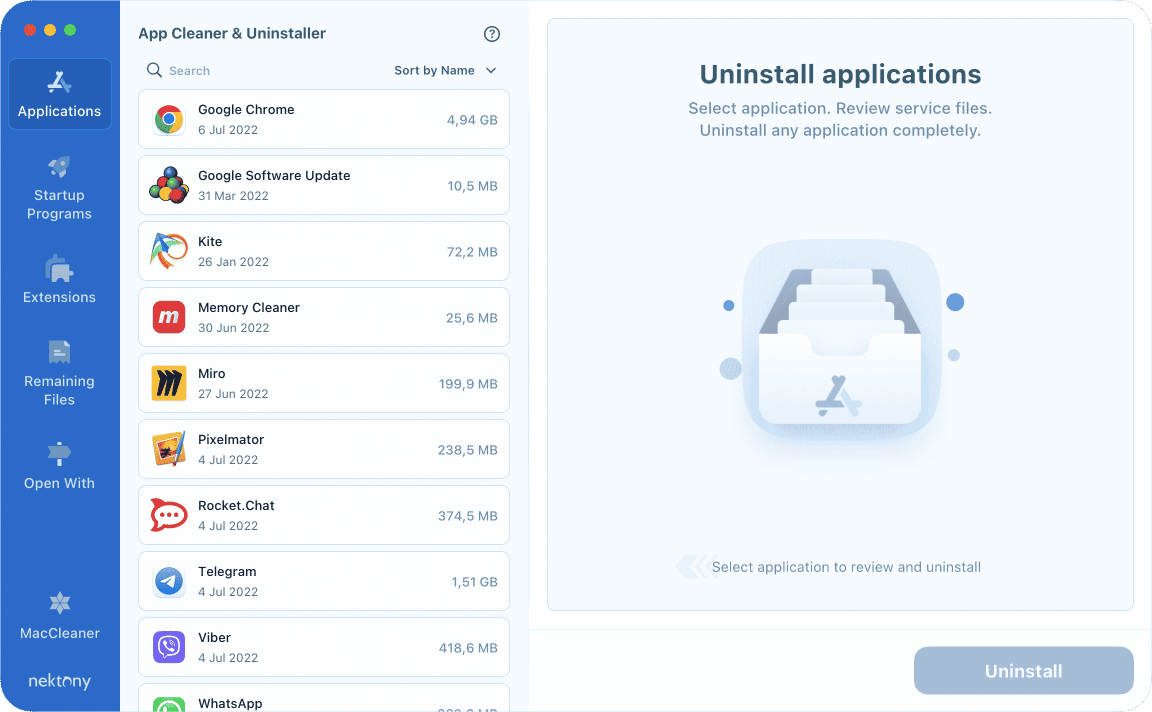The image size is (1152, 712).
Task: Open the Startup Programs section
Action: pyautogui.click(x=60, y=188)
